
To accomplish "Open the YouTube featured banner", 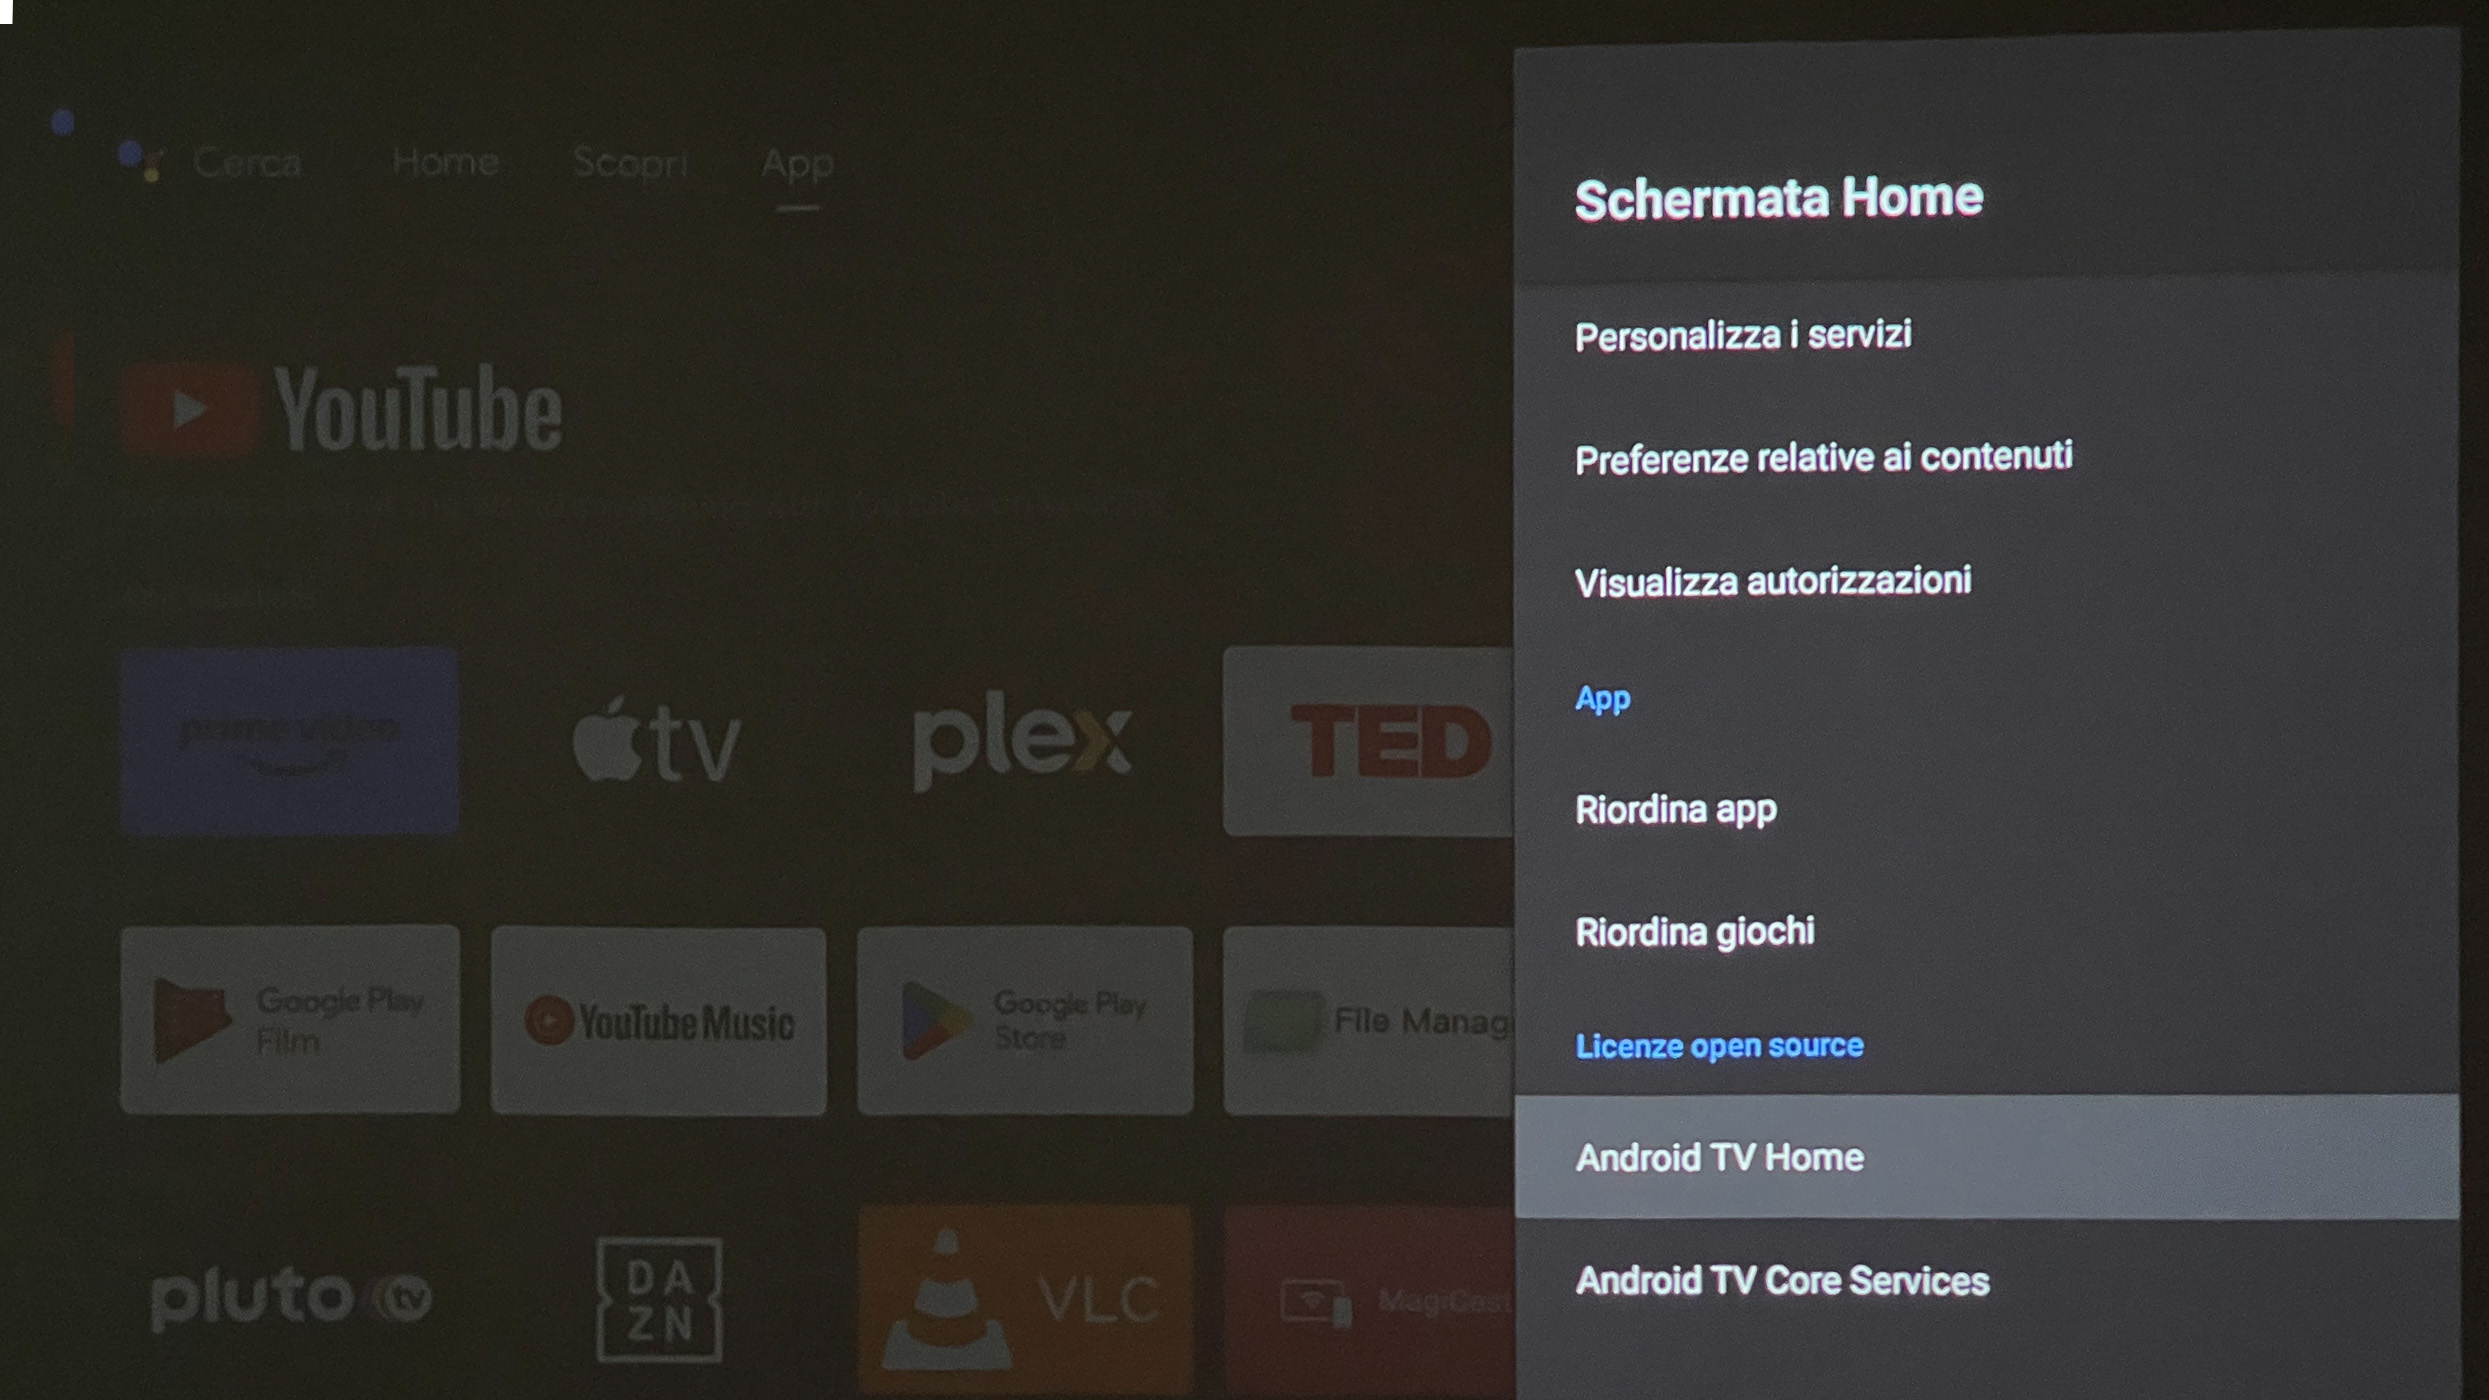I will [343, 409].
